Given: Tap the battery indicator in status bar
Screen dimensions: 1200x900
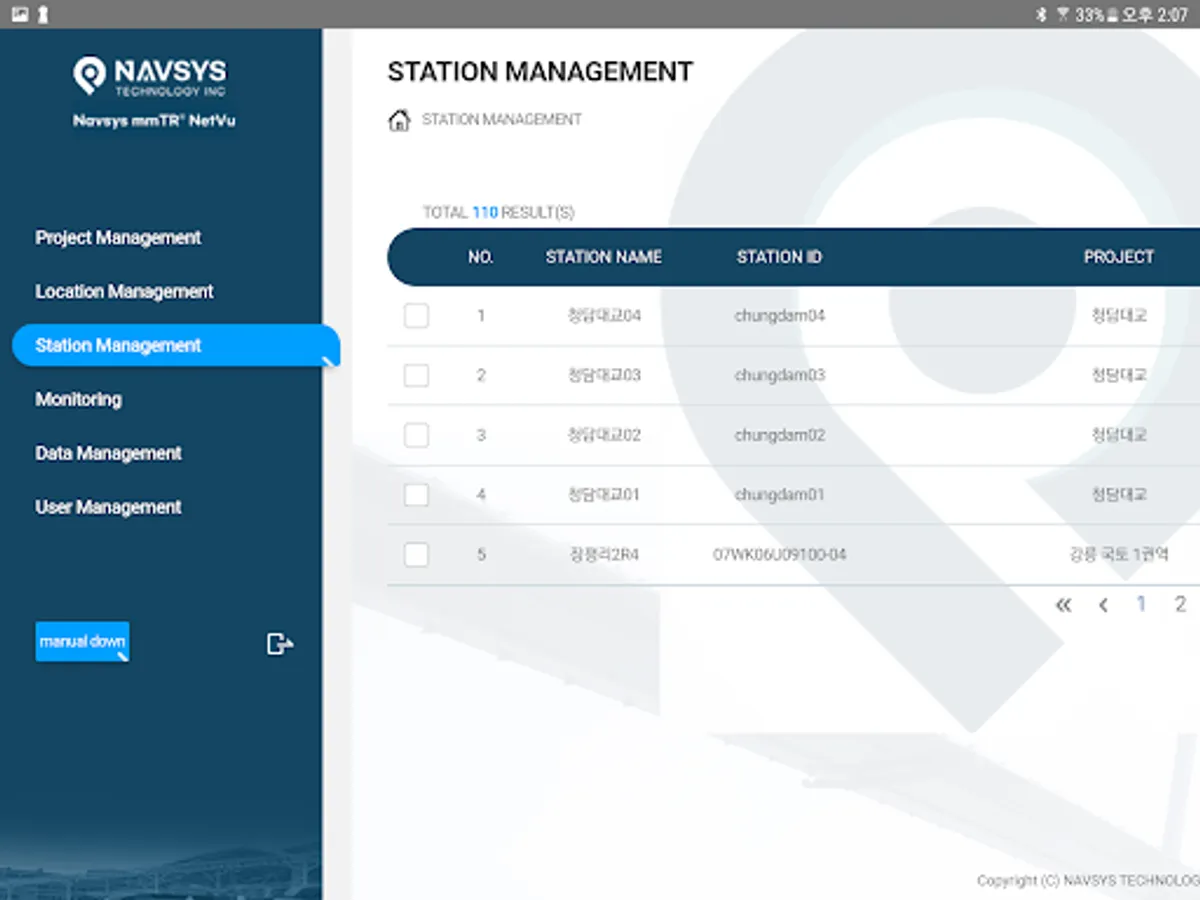Looking at the screenshot, I should pyautogui.click(x=1112, y=15).
